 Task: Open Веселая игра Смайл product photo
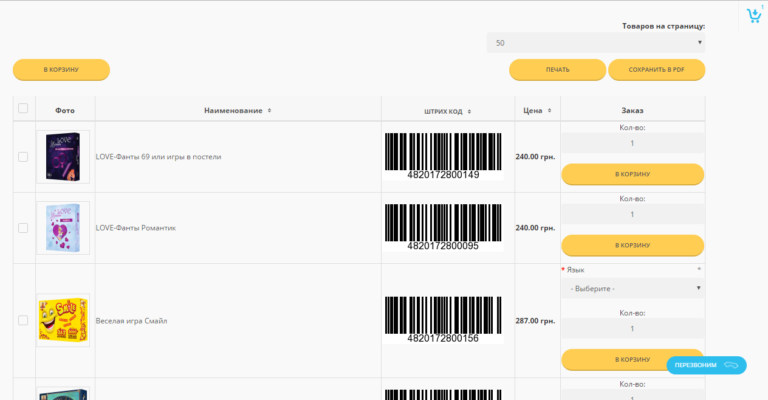click(63, 320)
